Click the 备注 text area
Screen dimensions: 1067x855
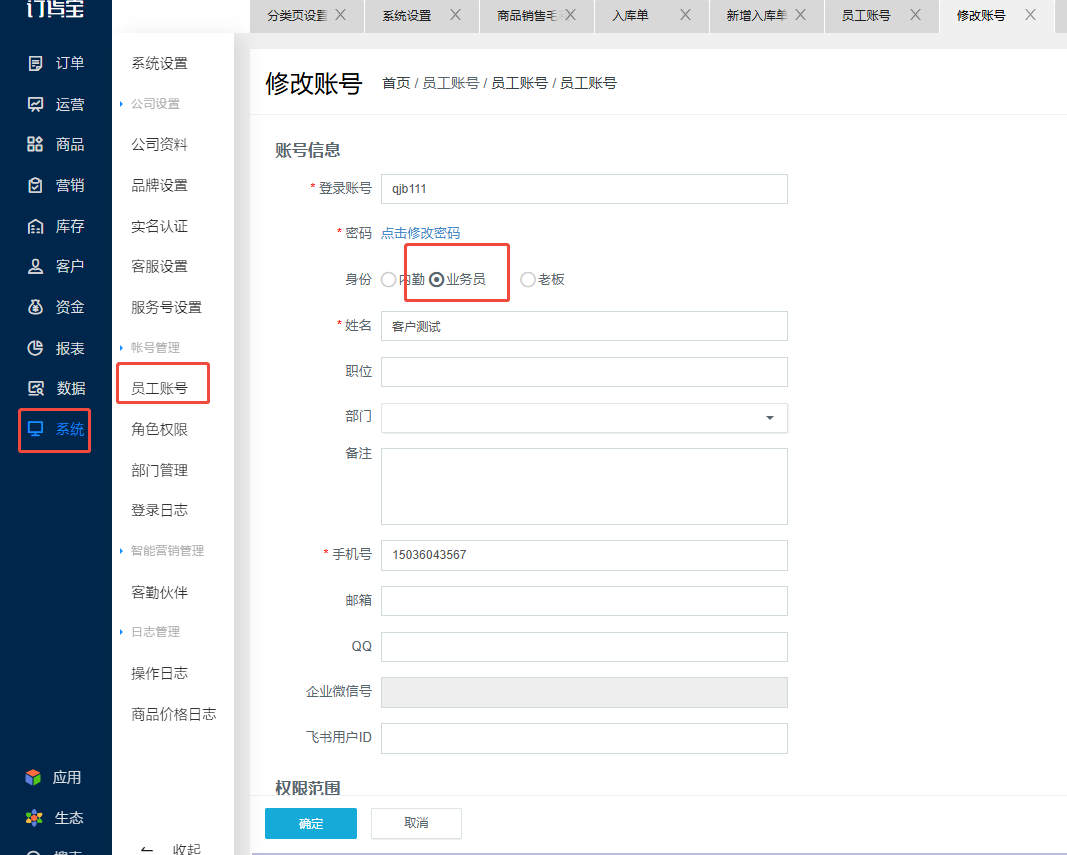click(584, 486)
